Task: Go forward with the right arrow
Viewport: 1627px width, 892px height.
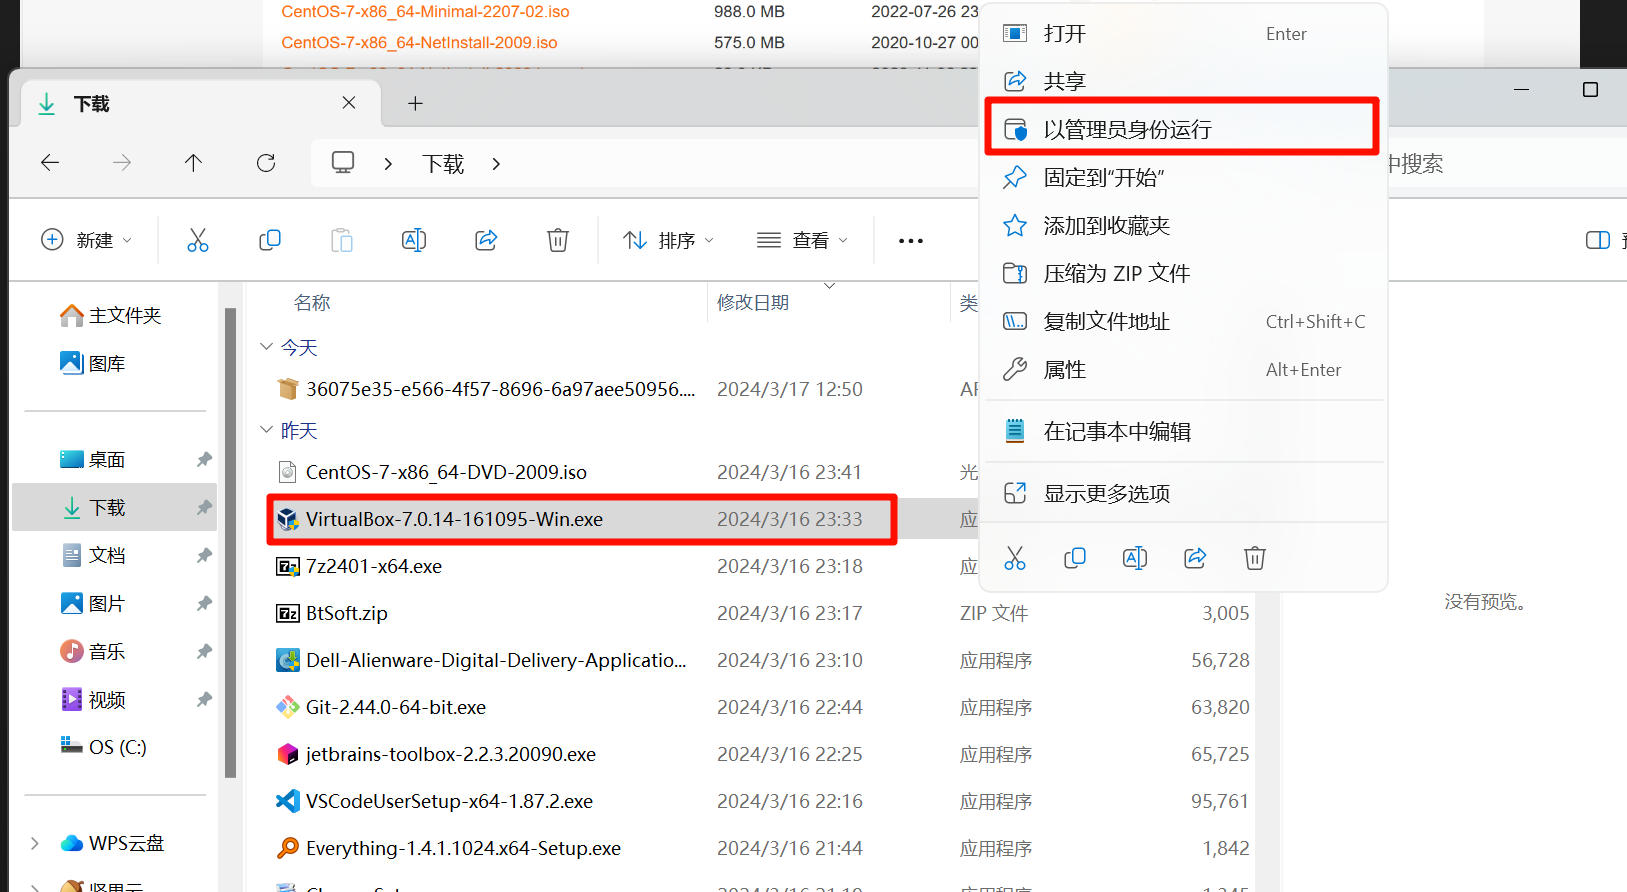Action: 122,163
